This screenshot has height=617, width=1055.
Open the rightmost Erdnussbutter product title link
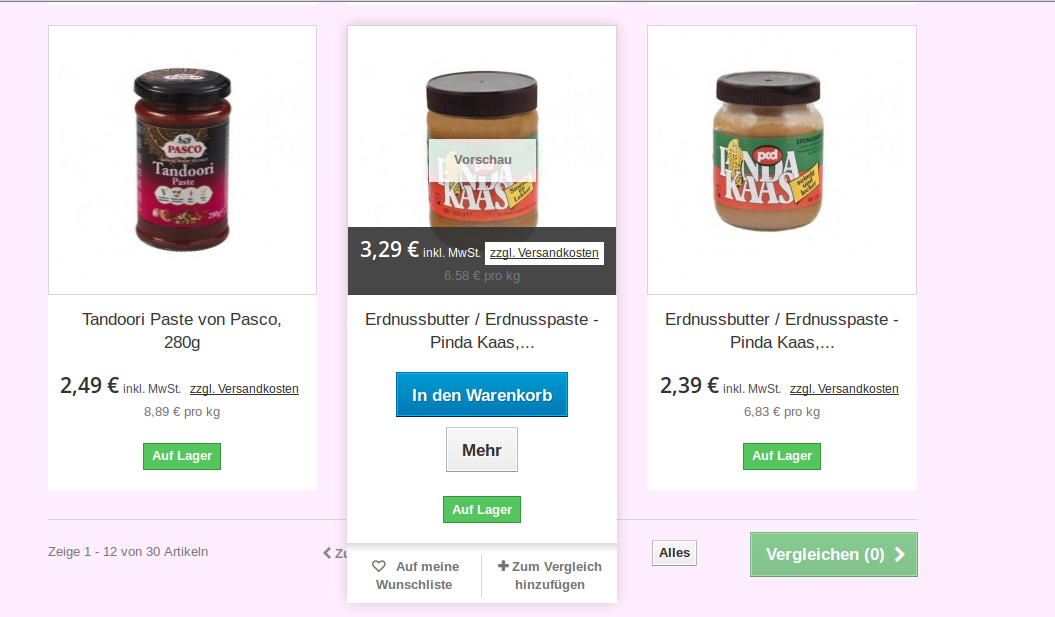point(782,330)
